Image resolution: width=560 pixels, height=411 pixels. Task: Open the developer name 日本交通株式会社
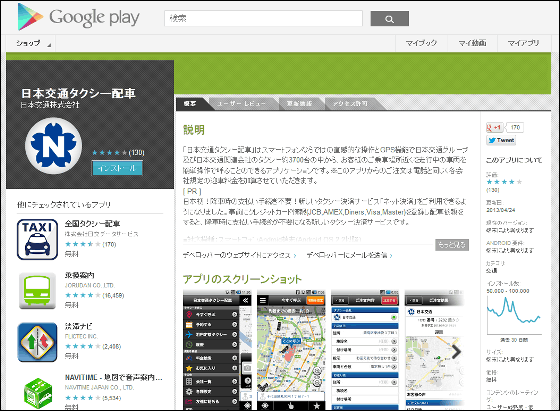[50, 105]
